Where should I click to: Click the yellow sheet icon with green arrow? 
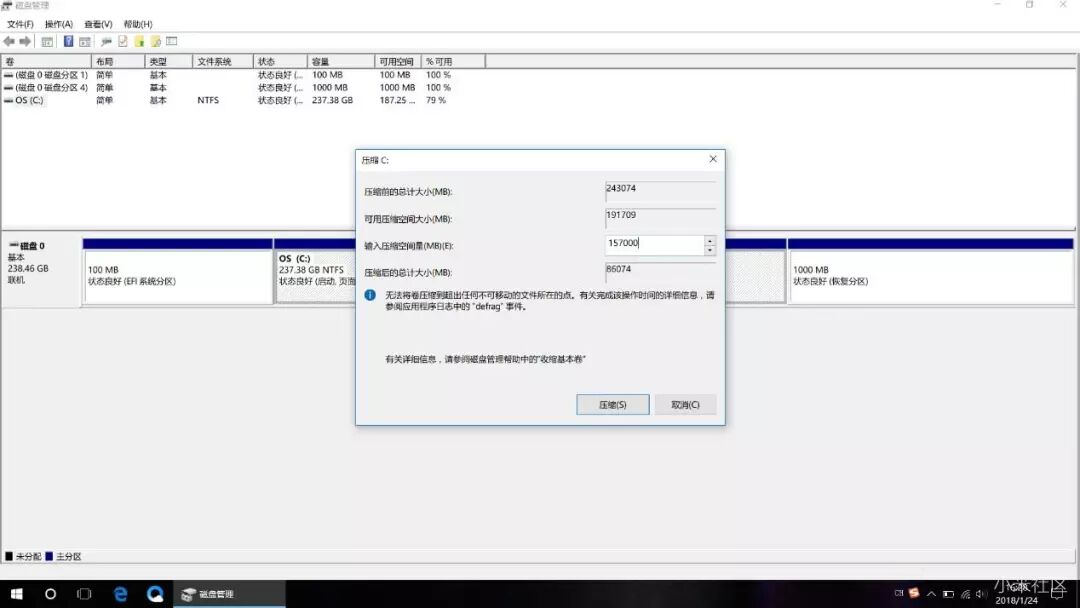click(139, 41)
